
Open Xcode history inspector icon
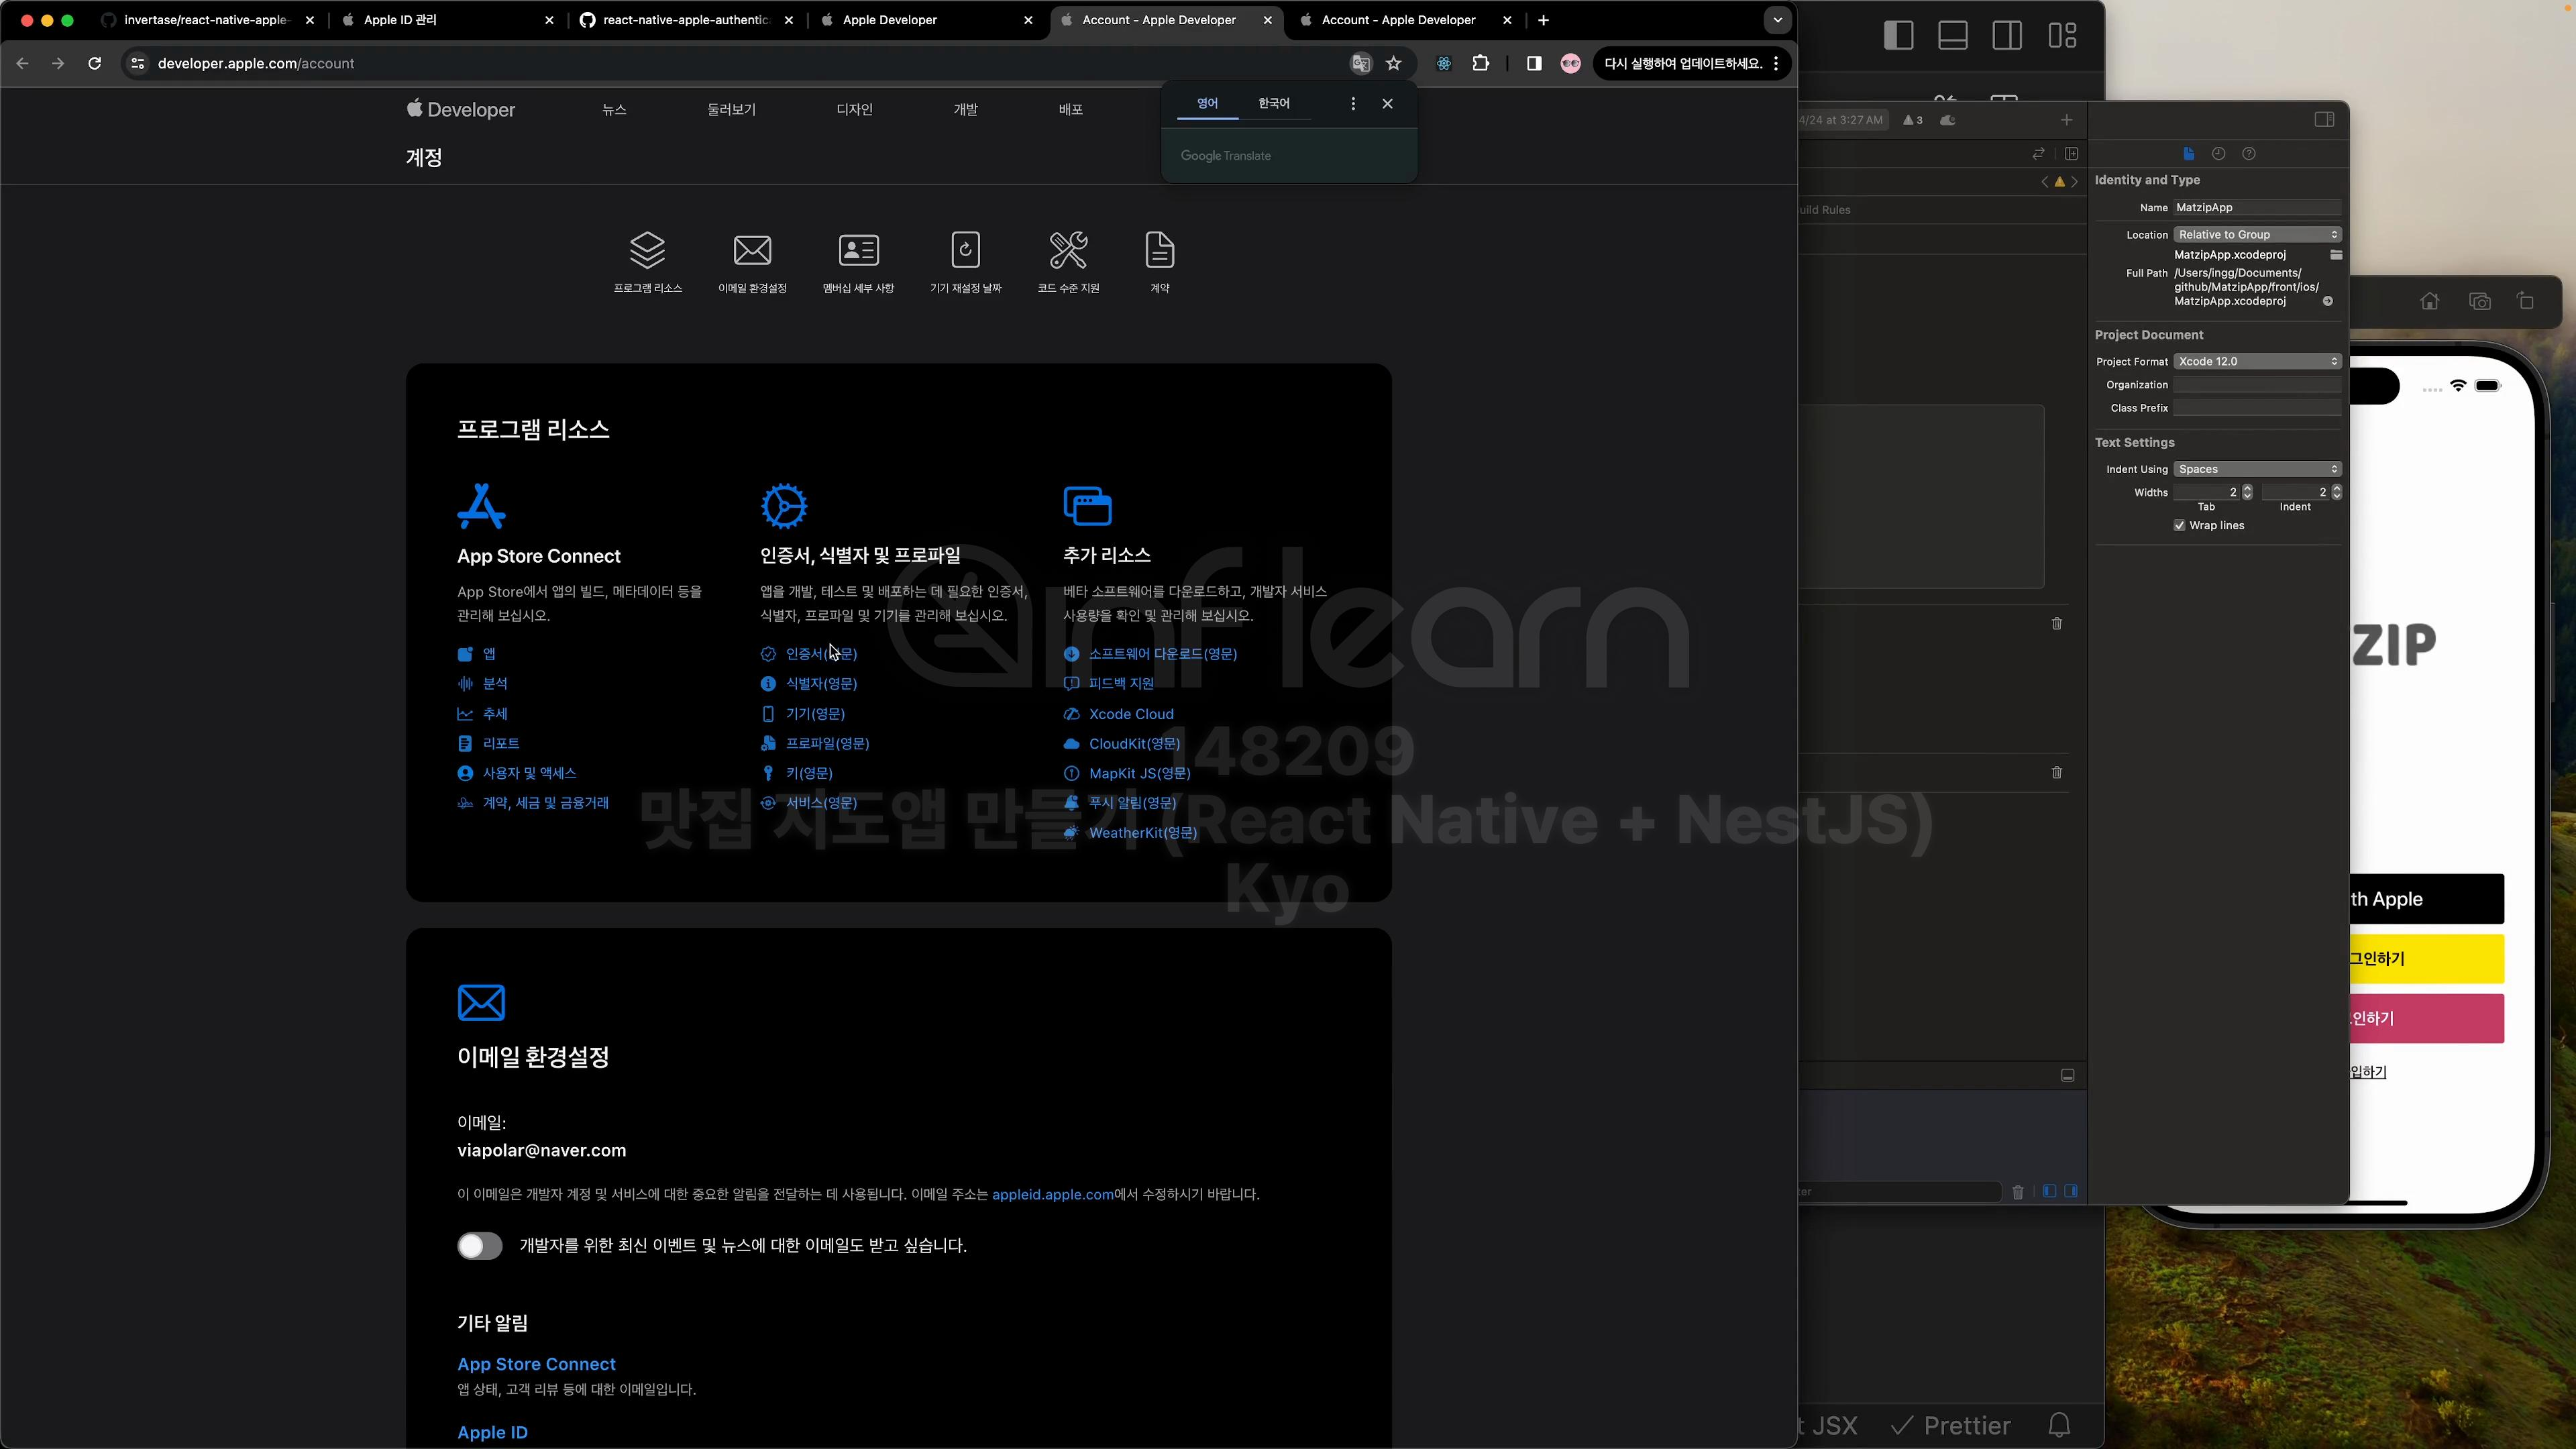(x=2218, y=154)
